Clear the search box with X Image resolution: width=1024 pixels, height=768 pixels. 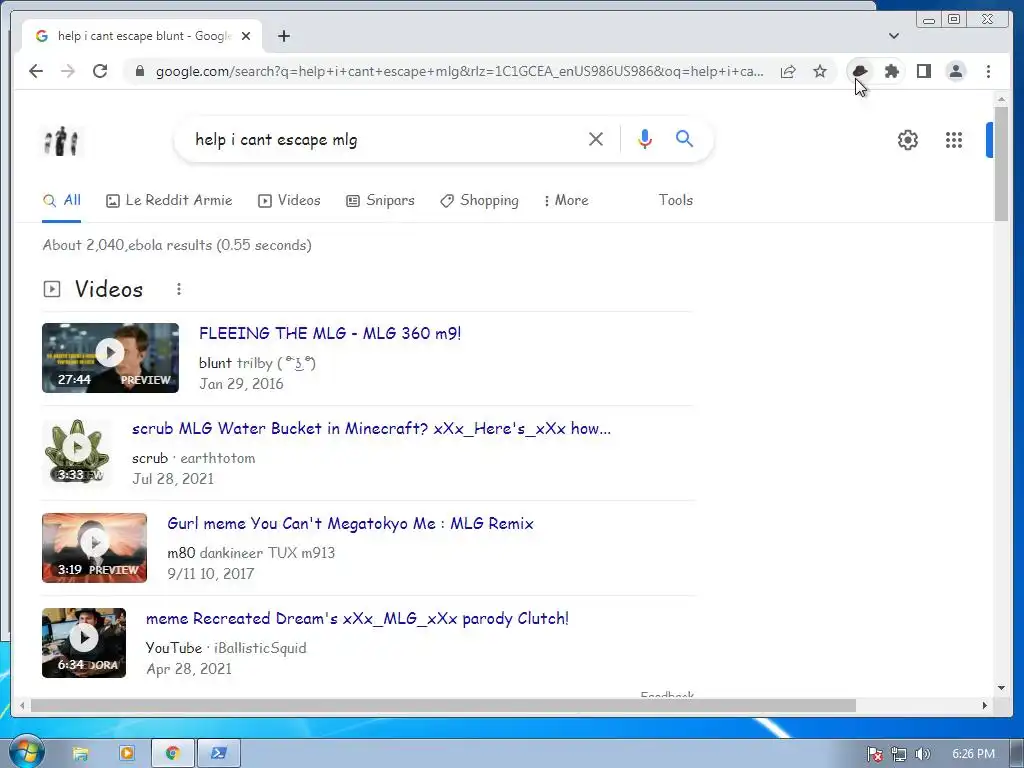click(596, 139)
